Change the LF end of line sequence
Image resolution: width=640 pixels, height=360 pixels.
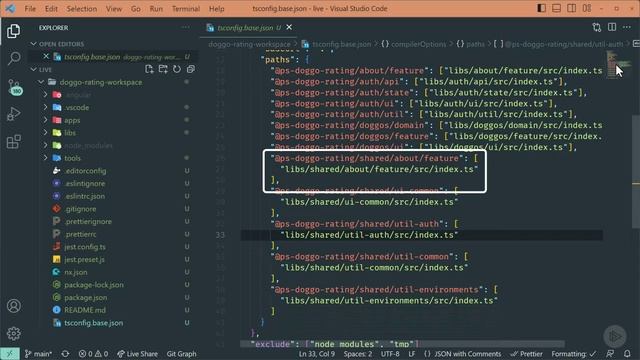click(412, 354)
